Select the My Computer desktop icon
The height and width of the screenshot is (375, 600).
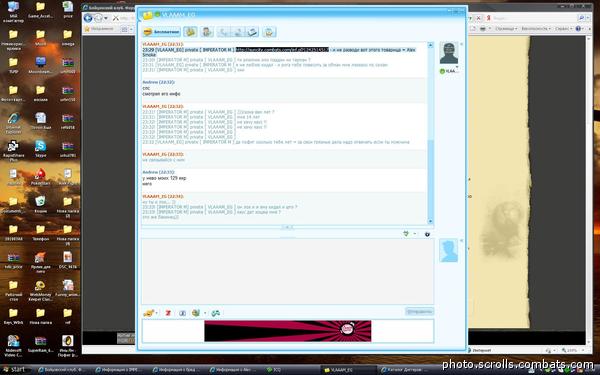pos(13,11)
